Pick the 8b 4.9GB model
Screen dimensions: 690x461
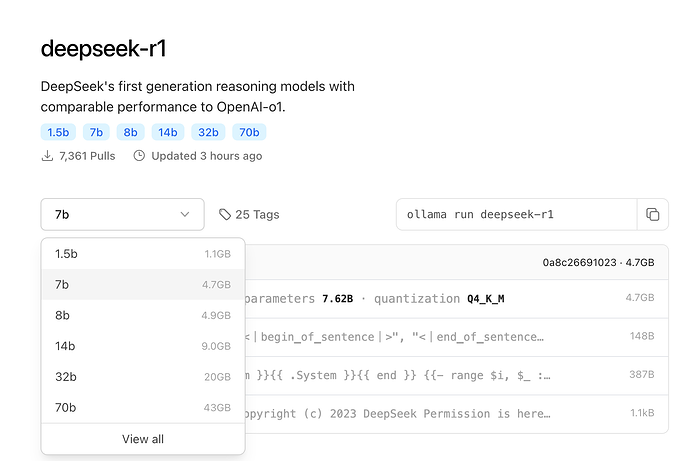pos(143,315)
